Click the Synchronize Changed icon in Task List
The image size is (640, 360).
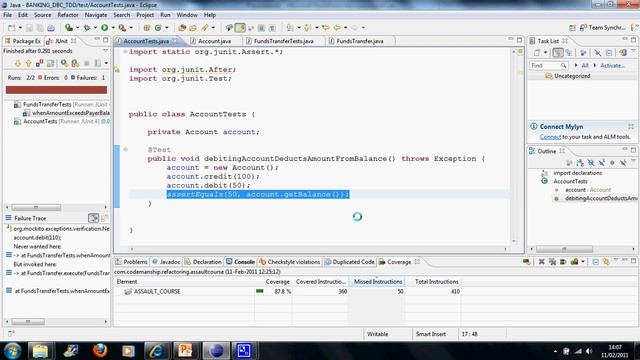622,53
